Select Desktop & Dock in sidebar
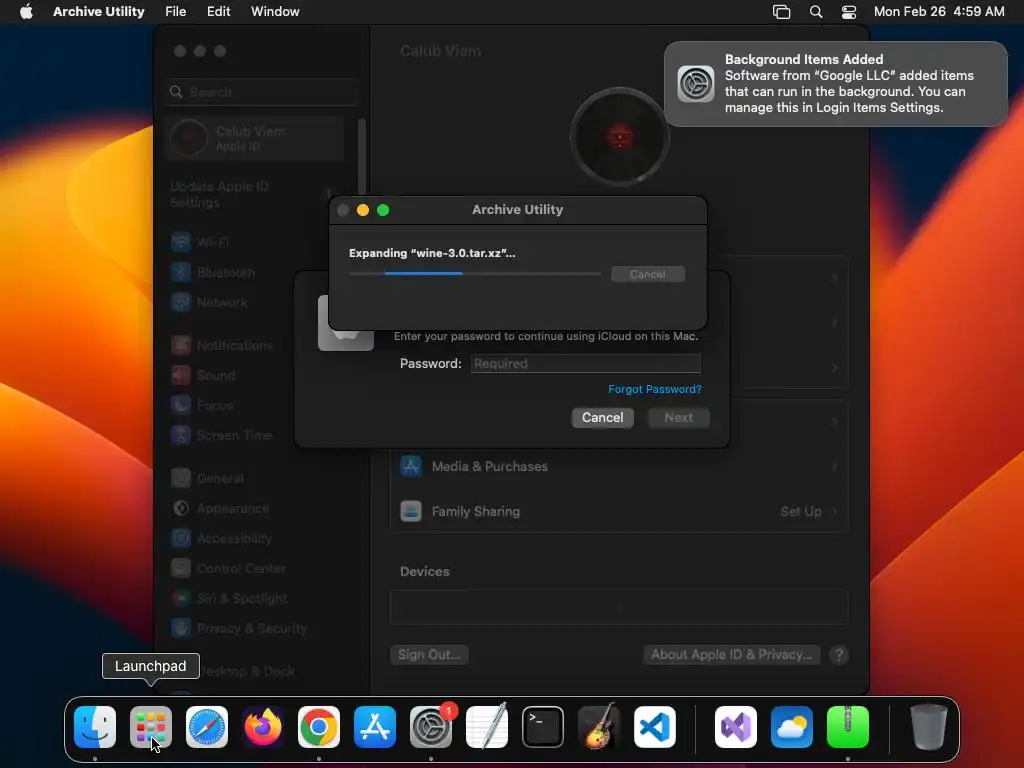Screen dimensions: 1024x768 248,672
